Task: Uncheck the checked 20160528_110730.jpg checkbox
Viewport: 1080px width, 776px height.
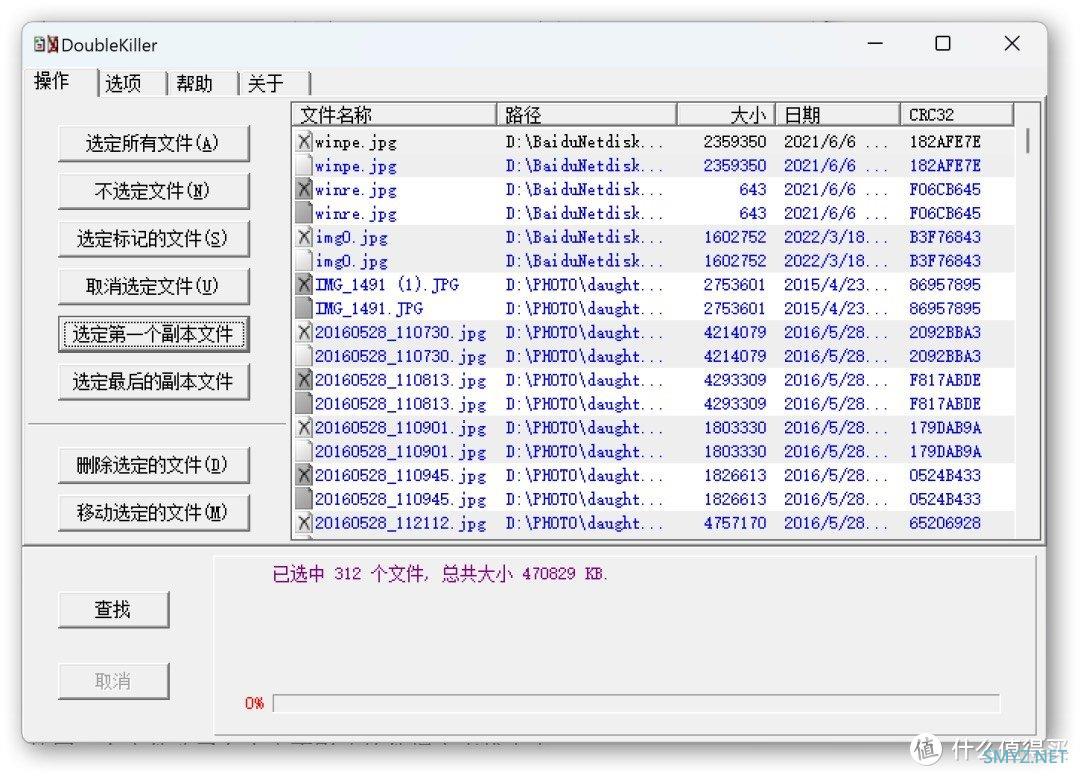Action: click(304, 332)
